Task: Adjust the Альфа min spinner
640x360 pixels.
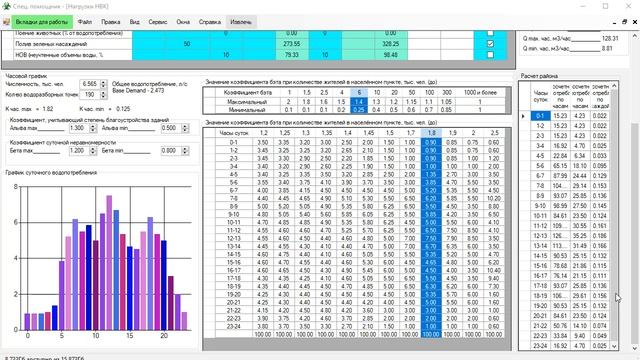Action: [x=185, y=128]
